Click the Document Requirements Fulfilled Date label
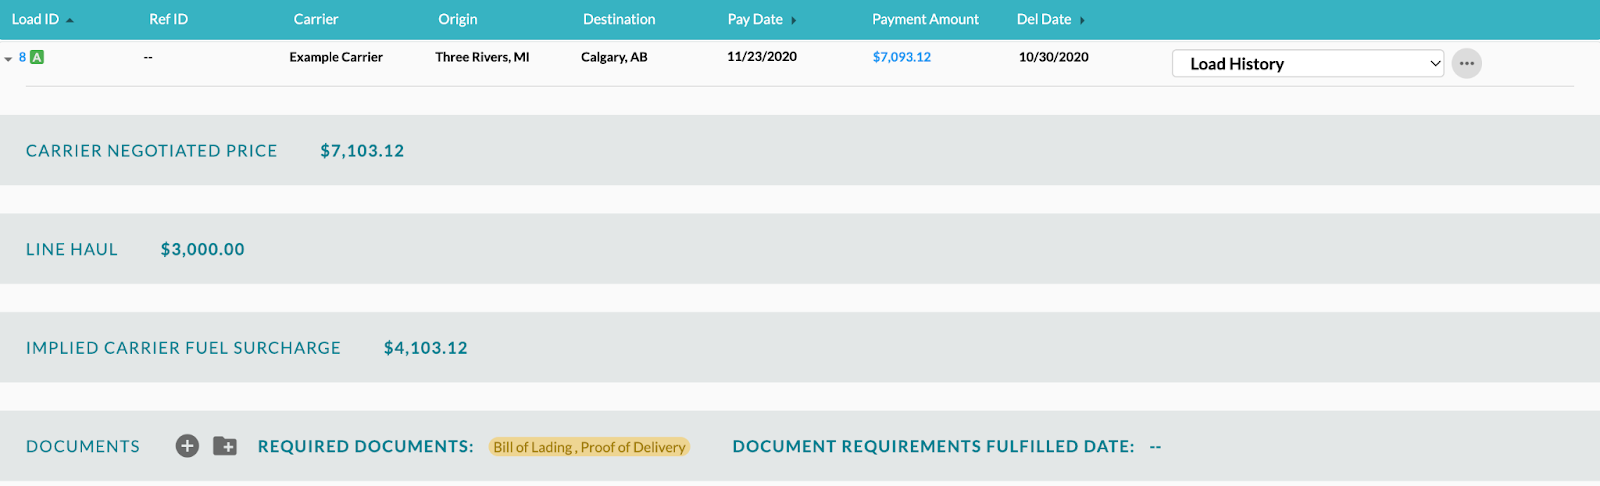 pos(933,446)
